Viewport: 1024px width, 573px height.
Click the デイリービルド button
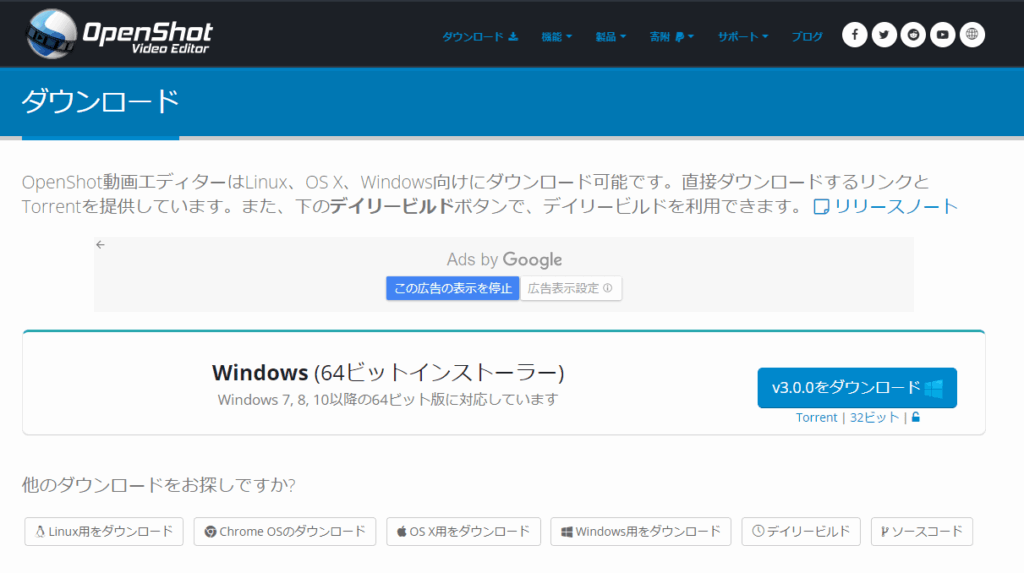(801, 531)
